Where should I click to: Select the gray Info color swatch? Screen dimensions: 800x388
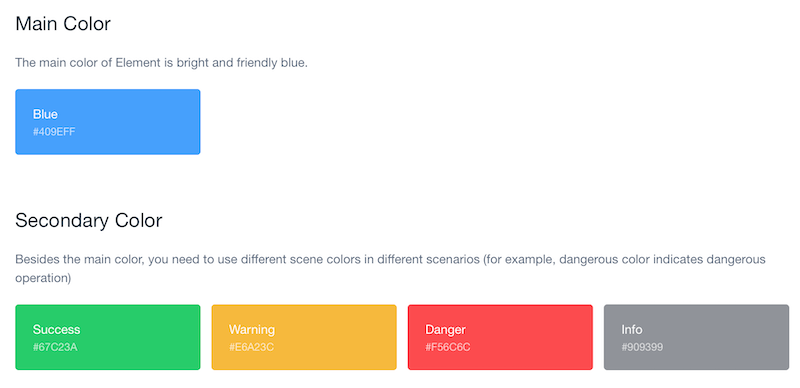[x=696, y=337]
